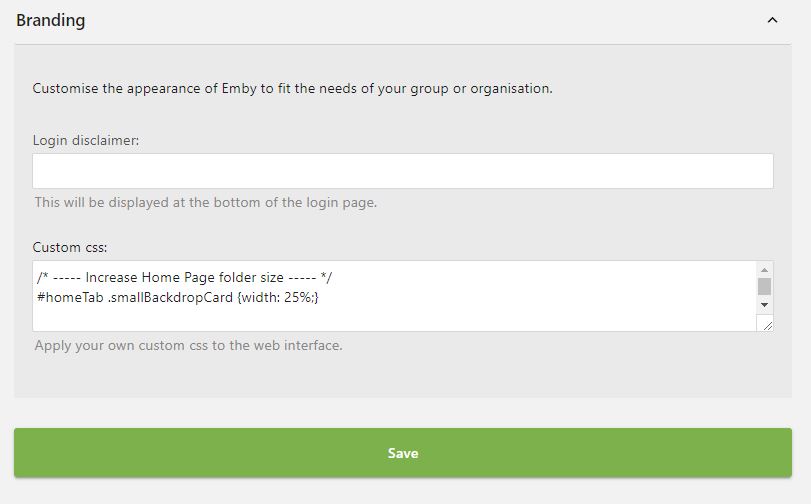Click the textarea resize handle corner
Screen dimensions: 811x504
click(765, 323)
